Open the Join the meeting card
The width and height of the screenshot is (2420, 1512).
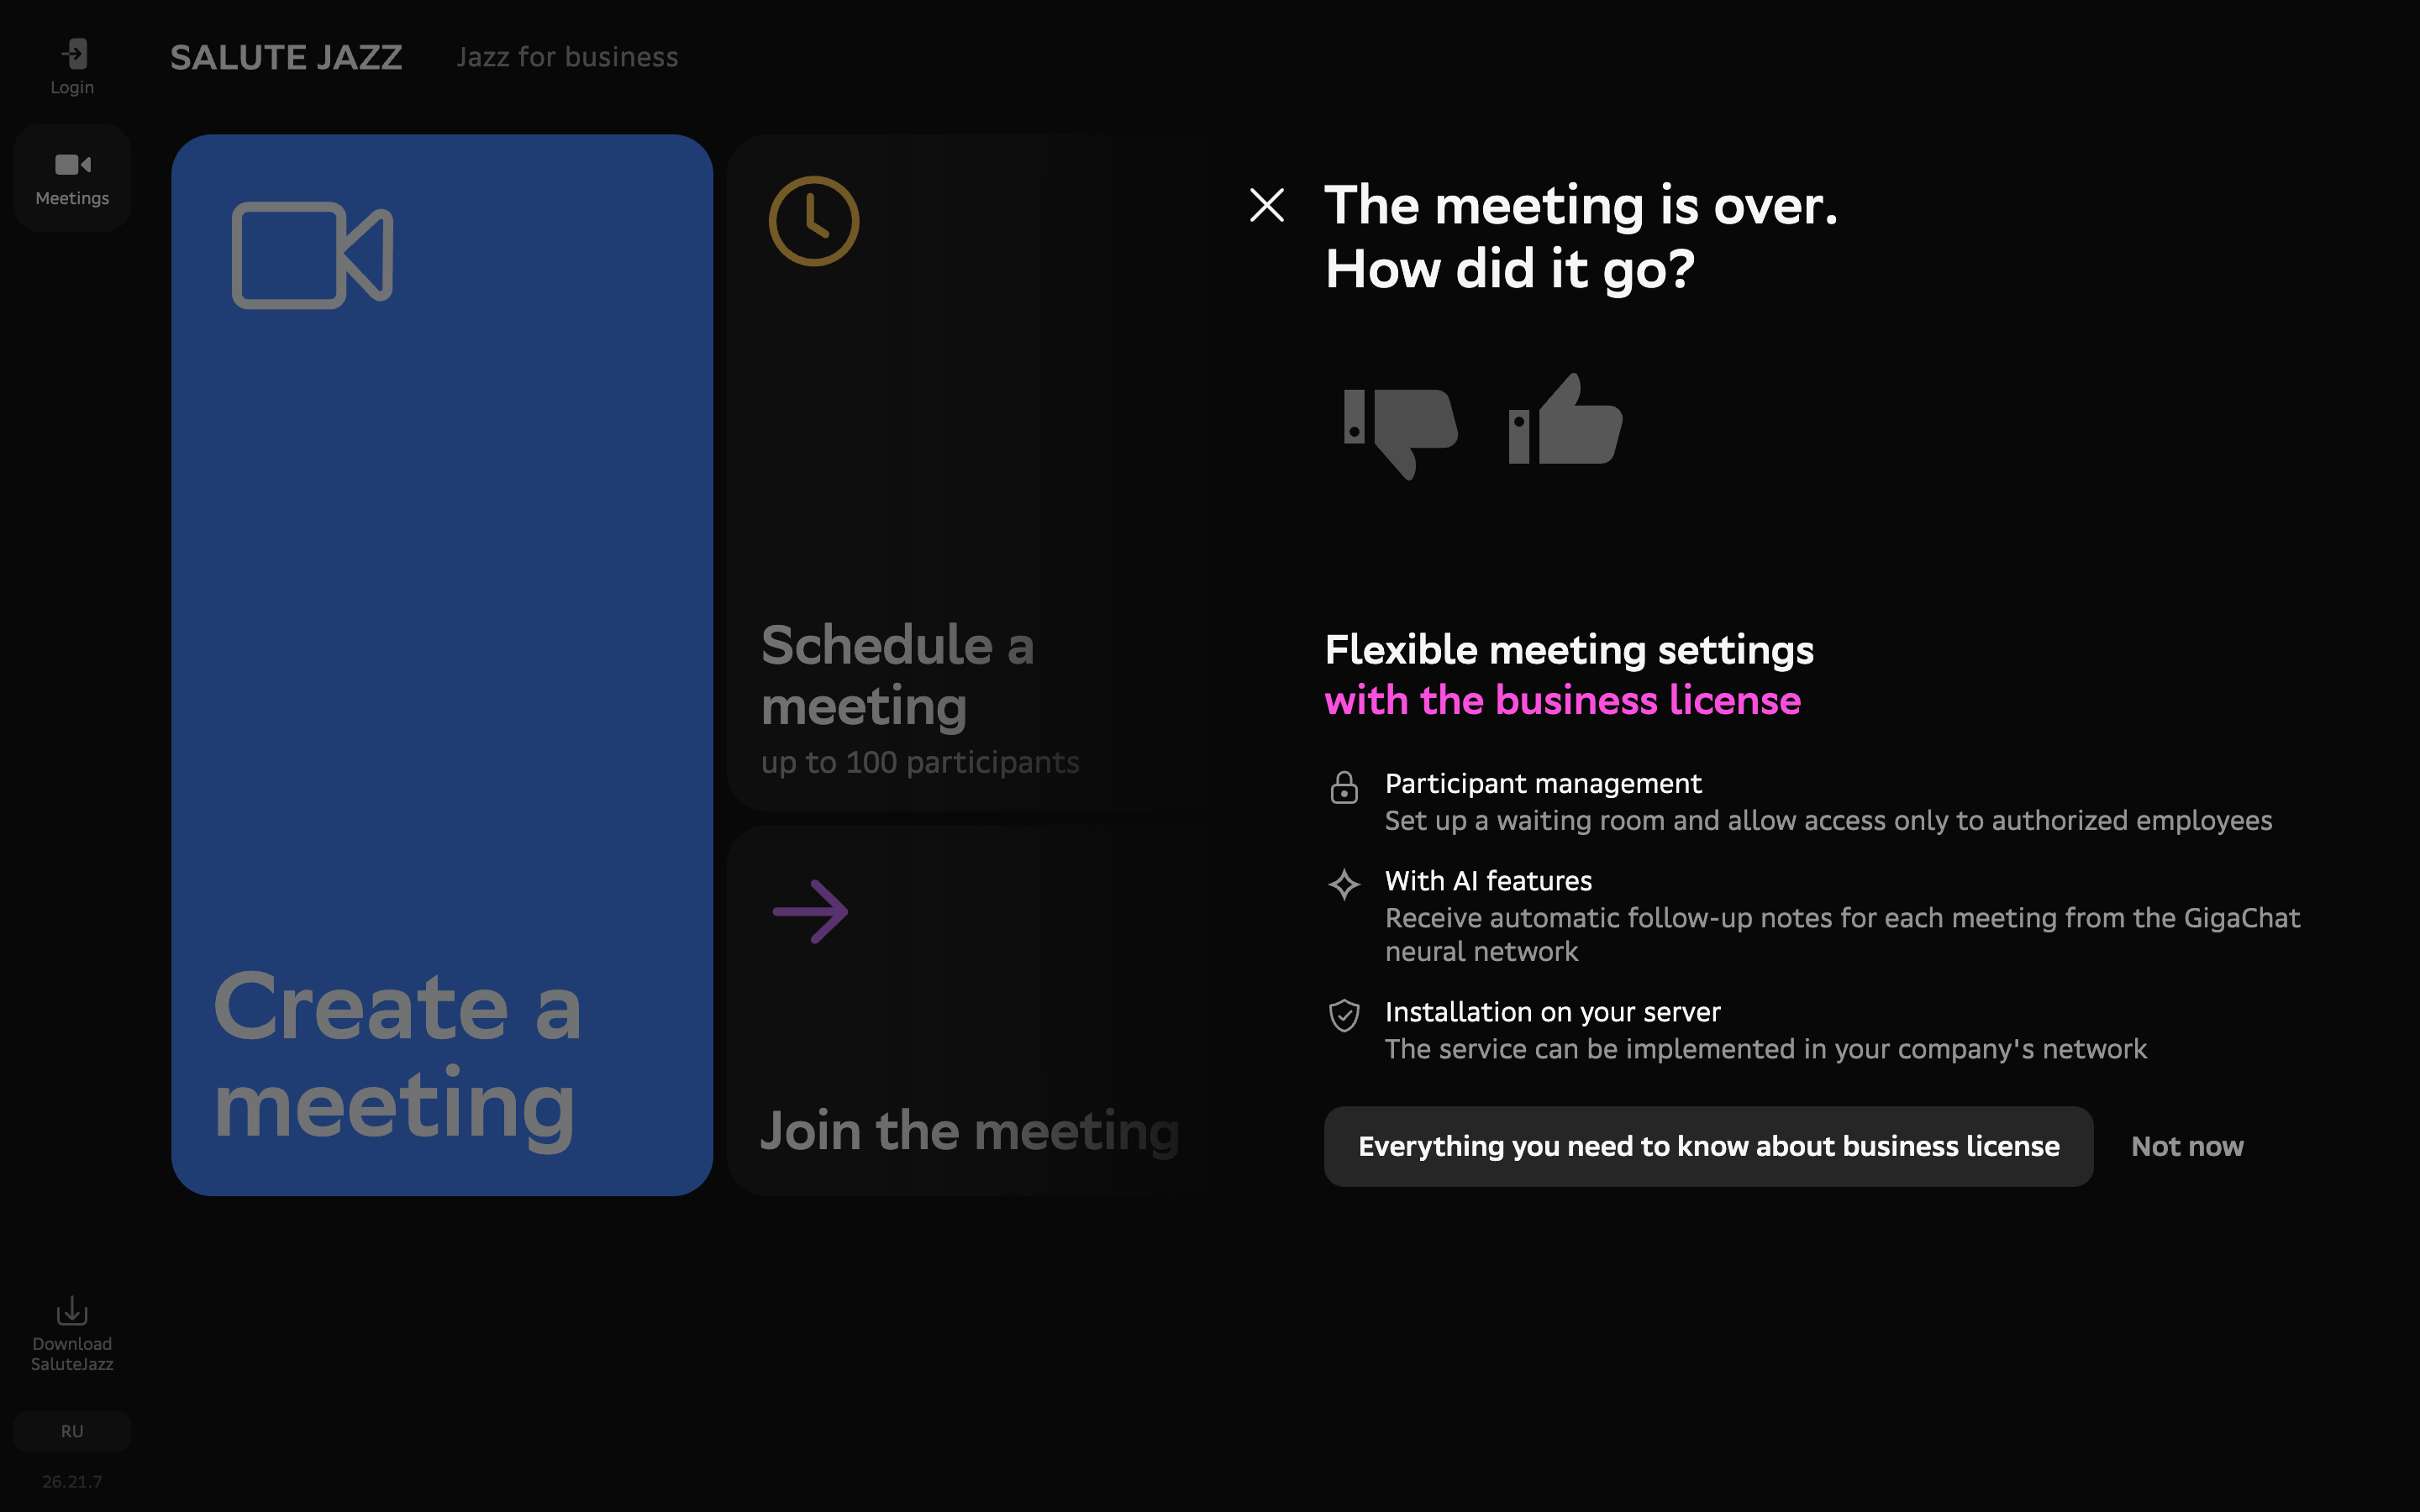970,1010
